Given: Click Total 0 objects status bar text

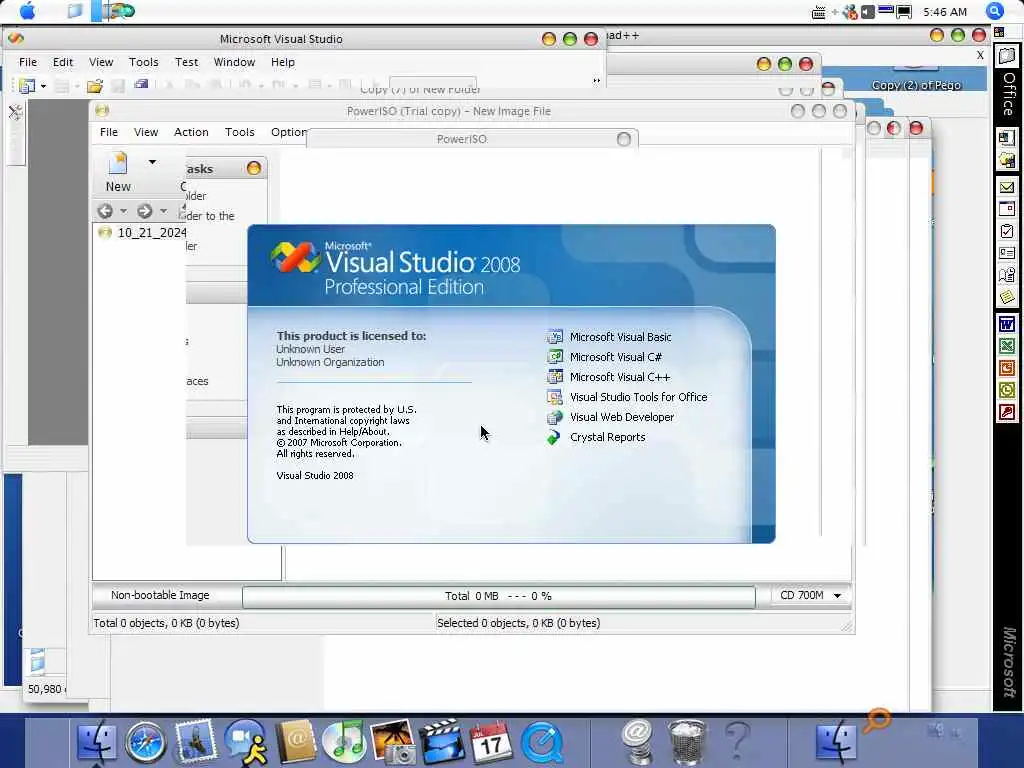Looking at the screenshot, I should tap(167, 623).
